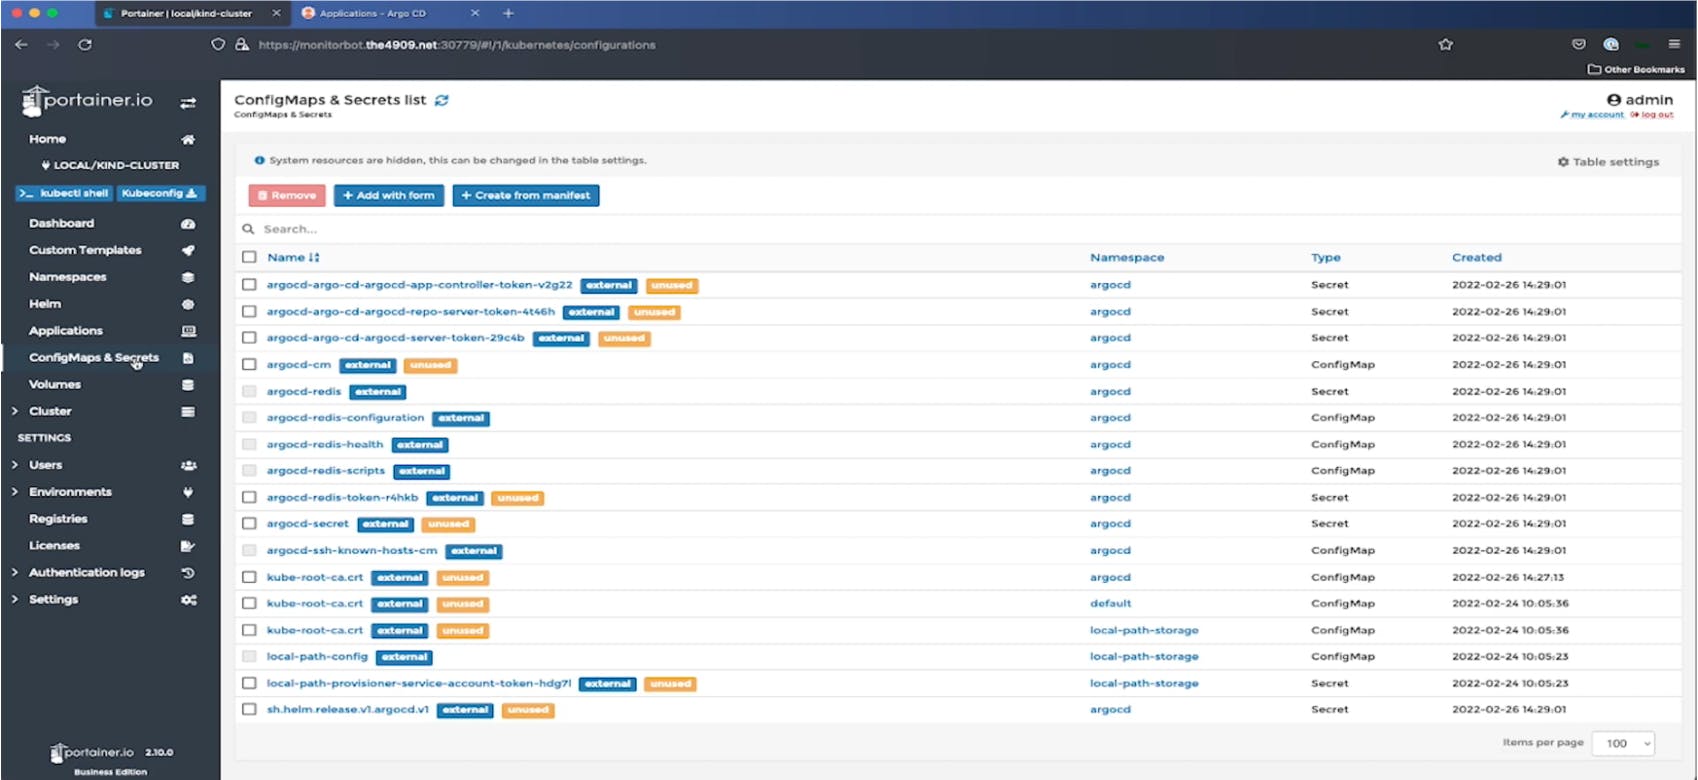Screen dimensions: 1698x780
Task: Open Volumes in the sidebar
Action: [55, 385]
